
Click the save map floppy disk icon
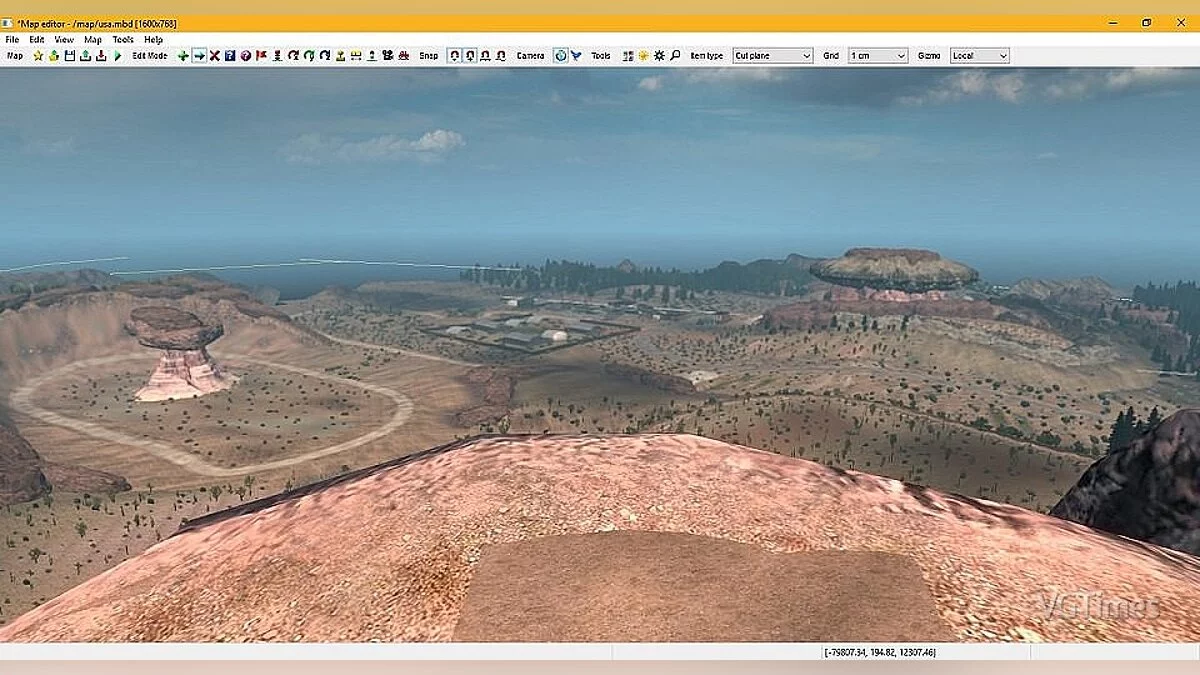click(x=69, y=56)
